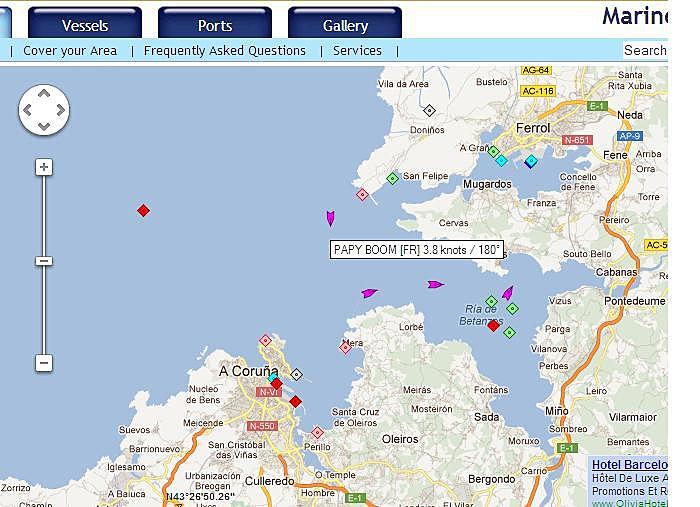Open the Services link
The height and width of the screenshot is (507, 700).
tap(358, 51)
